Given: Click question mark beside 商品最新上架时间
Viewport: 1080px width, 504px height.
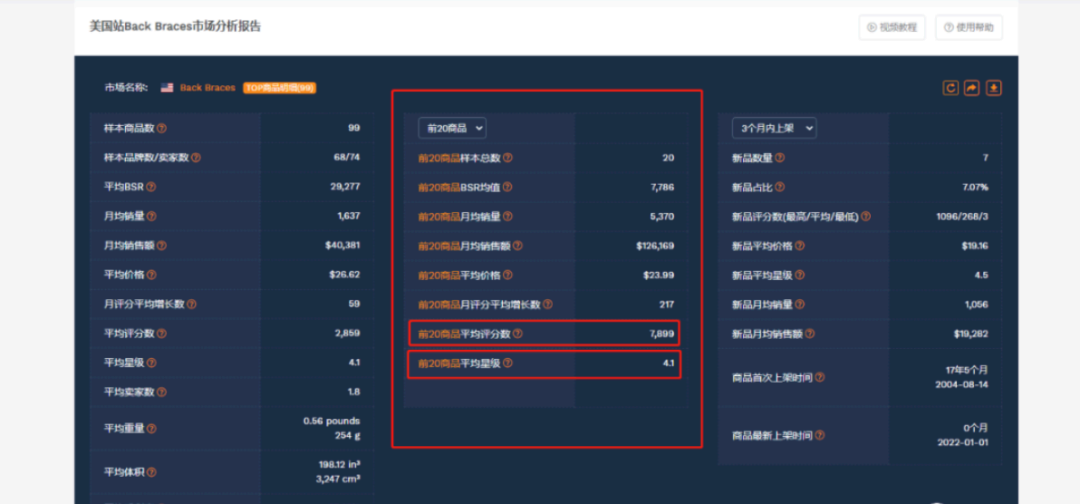Looking at the screenshot, I should pos(820,436).
